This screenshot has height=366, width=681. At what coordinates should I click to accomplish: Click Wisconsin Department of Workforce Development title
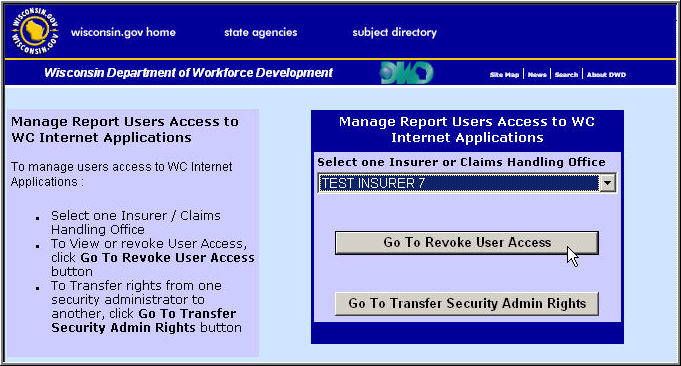pos(188,73)
